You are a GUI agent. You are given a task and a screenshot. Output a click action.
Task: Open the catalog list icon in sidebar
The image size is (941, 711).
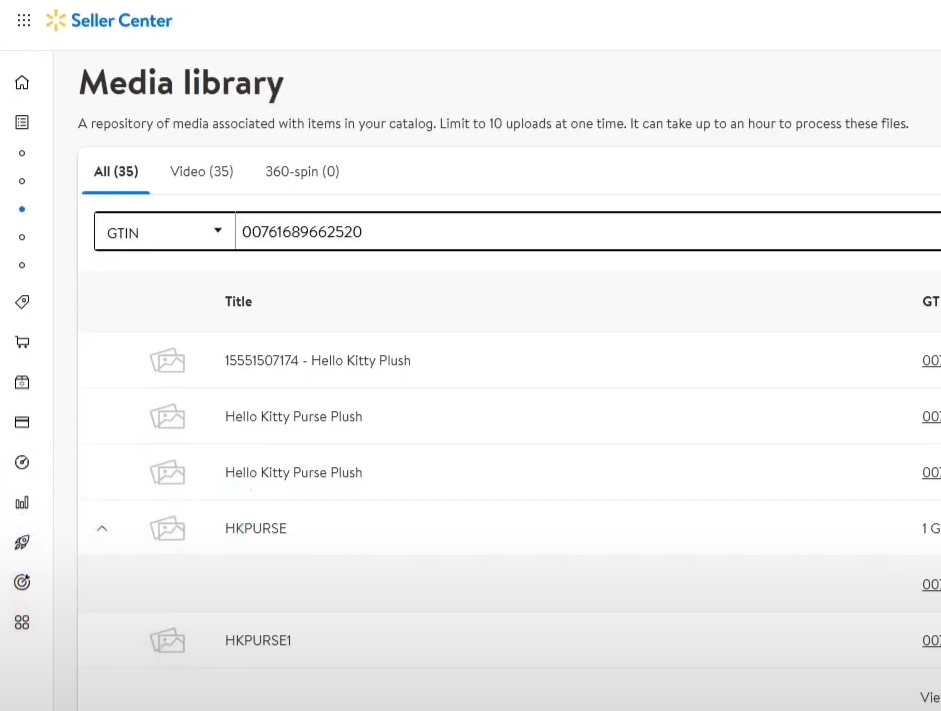point(22,122)
